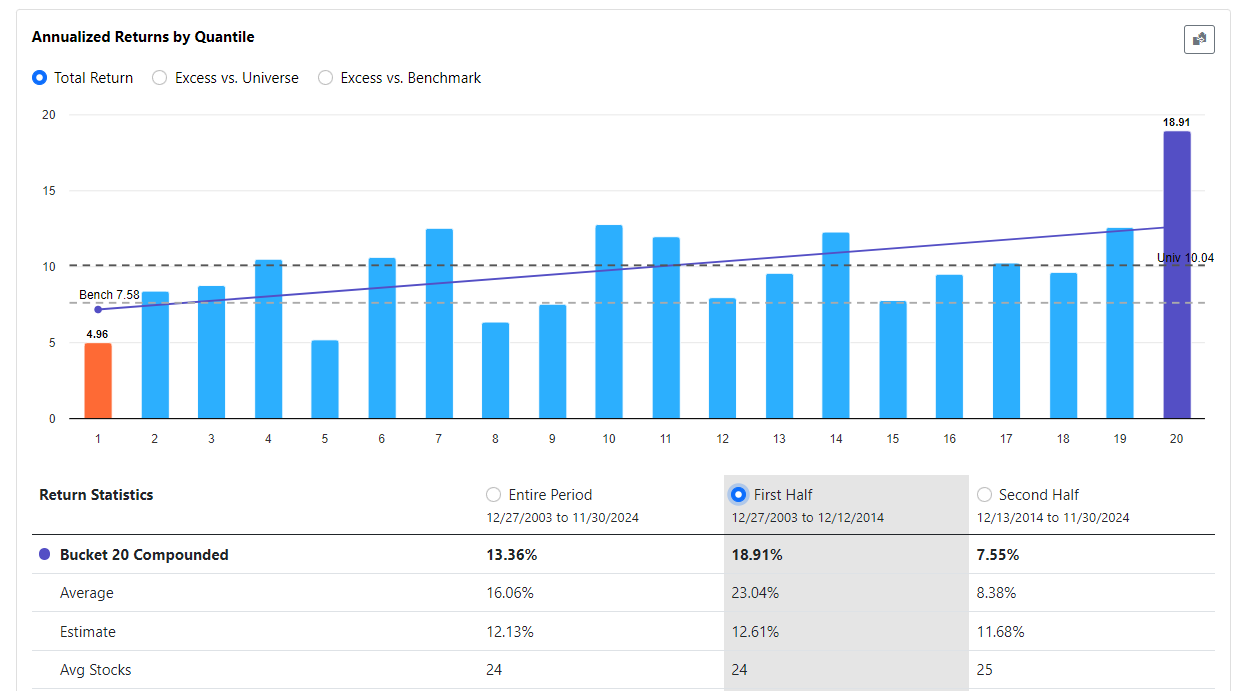Viewport: 1243px width, 691px height.
Task: Click the 'Annualized Returns by Quantile' title
Action: tap(143, 37)
